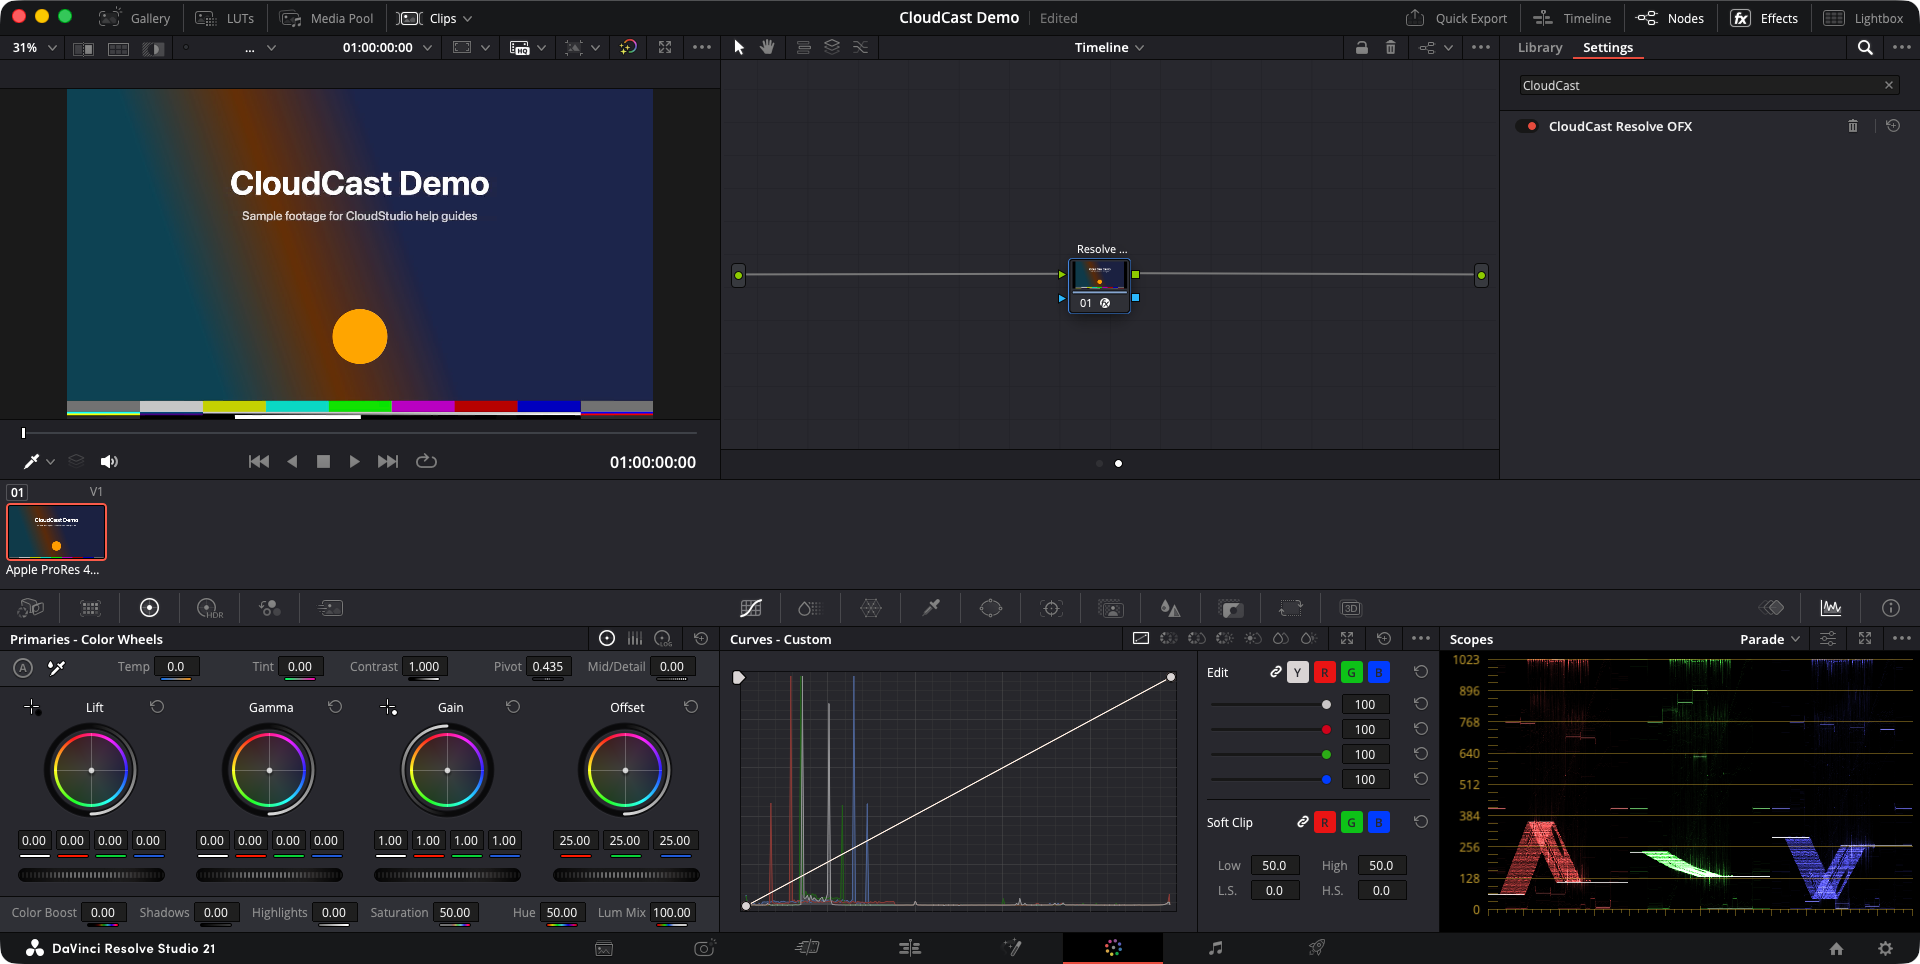
Task: Toggle the red curve Edit channel
Action: tap(1325, 673)
